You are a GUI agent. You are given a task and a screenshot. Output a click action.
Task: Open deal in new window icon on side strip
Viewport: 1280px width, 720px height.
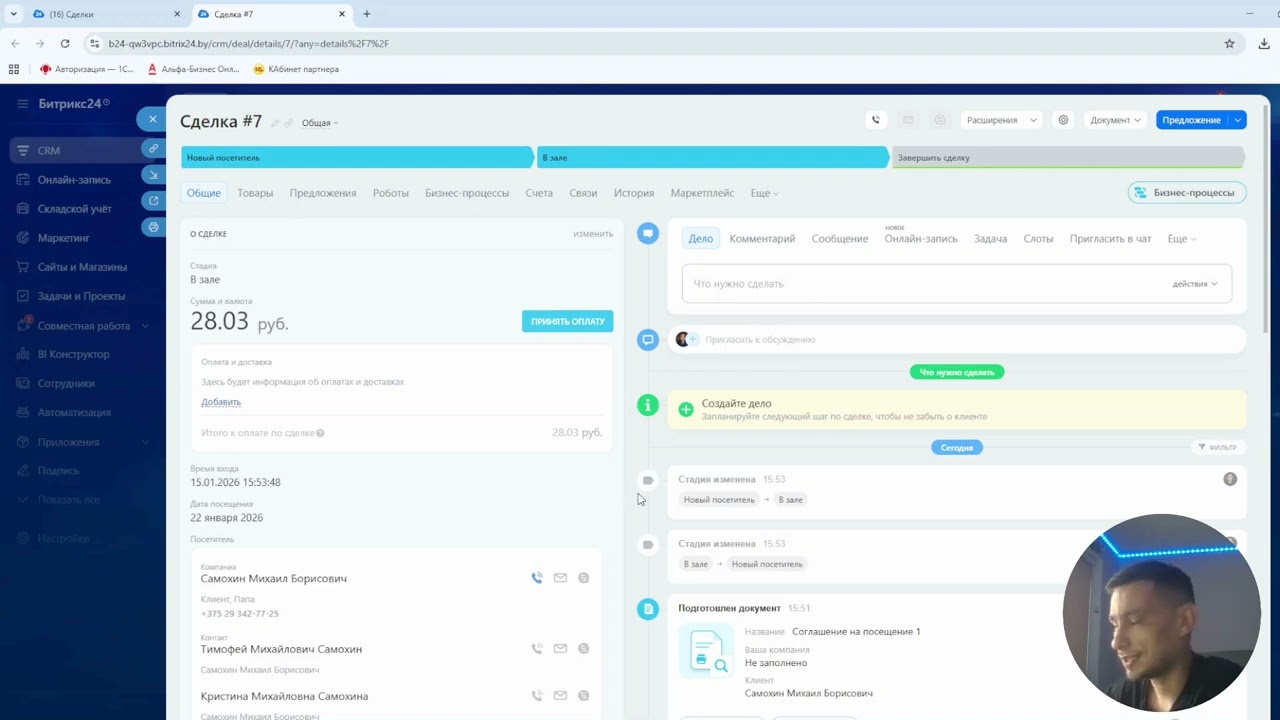coord(153,201)
